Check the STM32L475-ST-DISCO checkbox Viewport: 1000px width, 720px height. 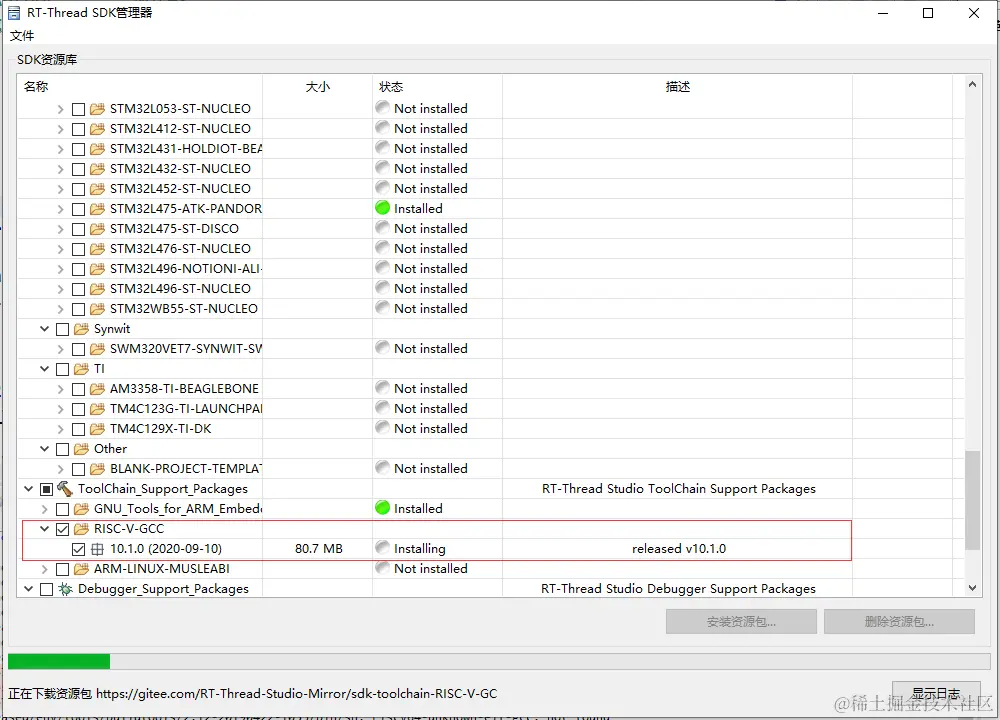[x=78, y=229]
